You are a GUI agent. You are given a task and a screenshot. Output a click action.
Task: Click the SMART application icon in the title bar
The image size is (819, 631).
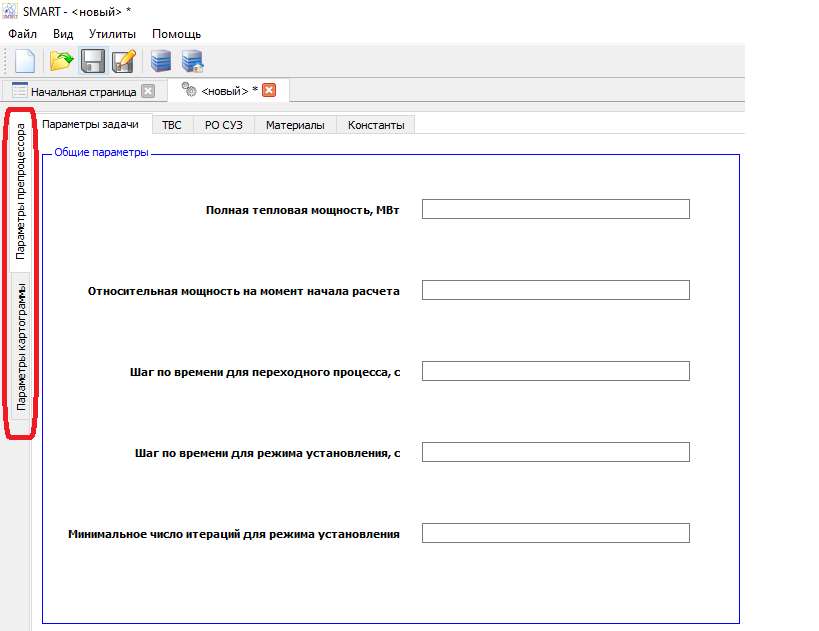[10, 11]
